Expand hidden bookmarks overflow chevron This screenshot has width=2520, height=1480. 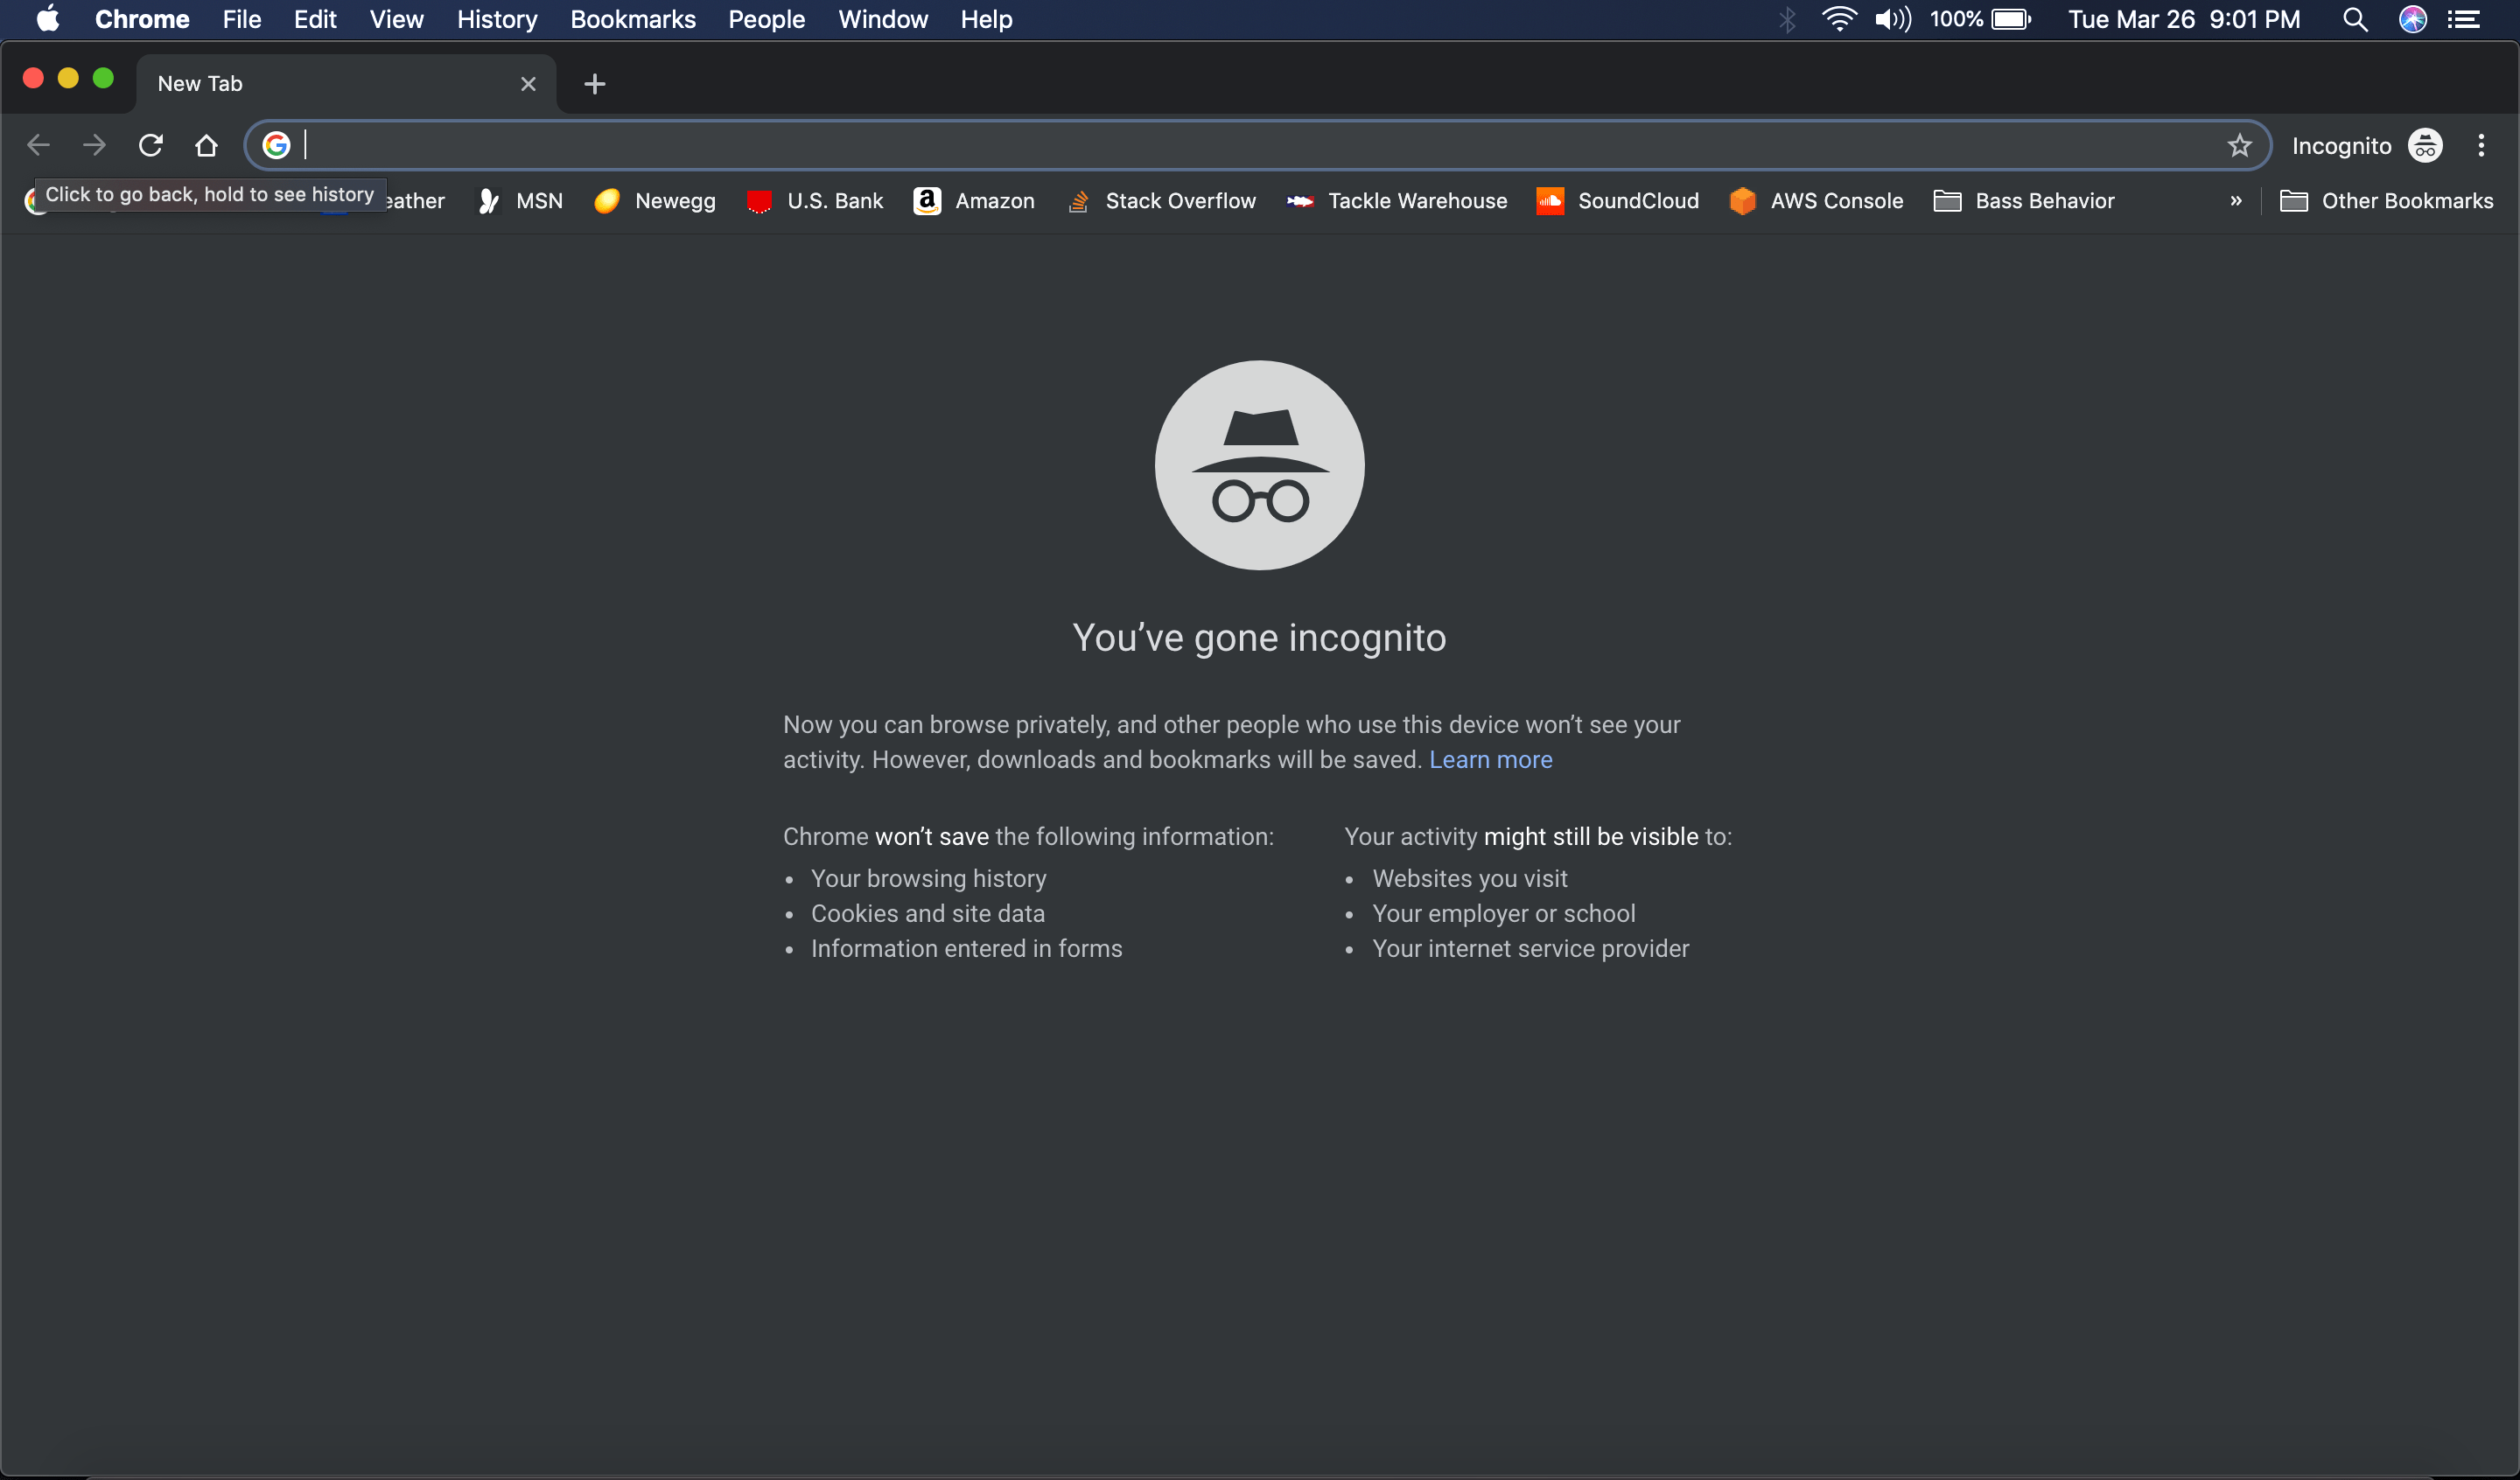pos(2236,201)
